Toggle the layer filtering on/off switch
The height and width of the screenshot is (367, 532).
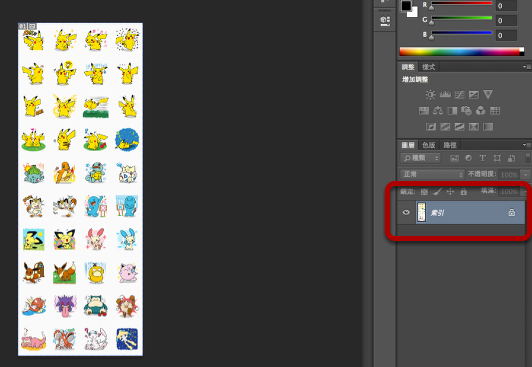tap(528, 158)
